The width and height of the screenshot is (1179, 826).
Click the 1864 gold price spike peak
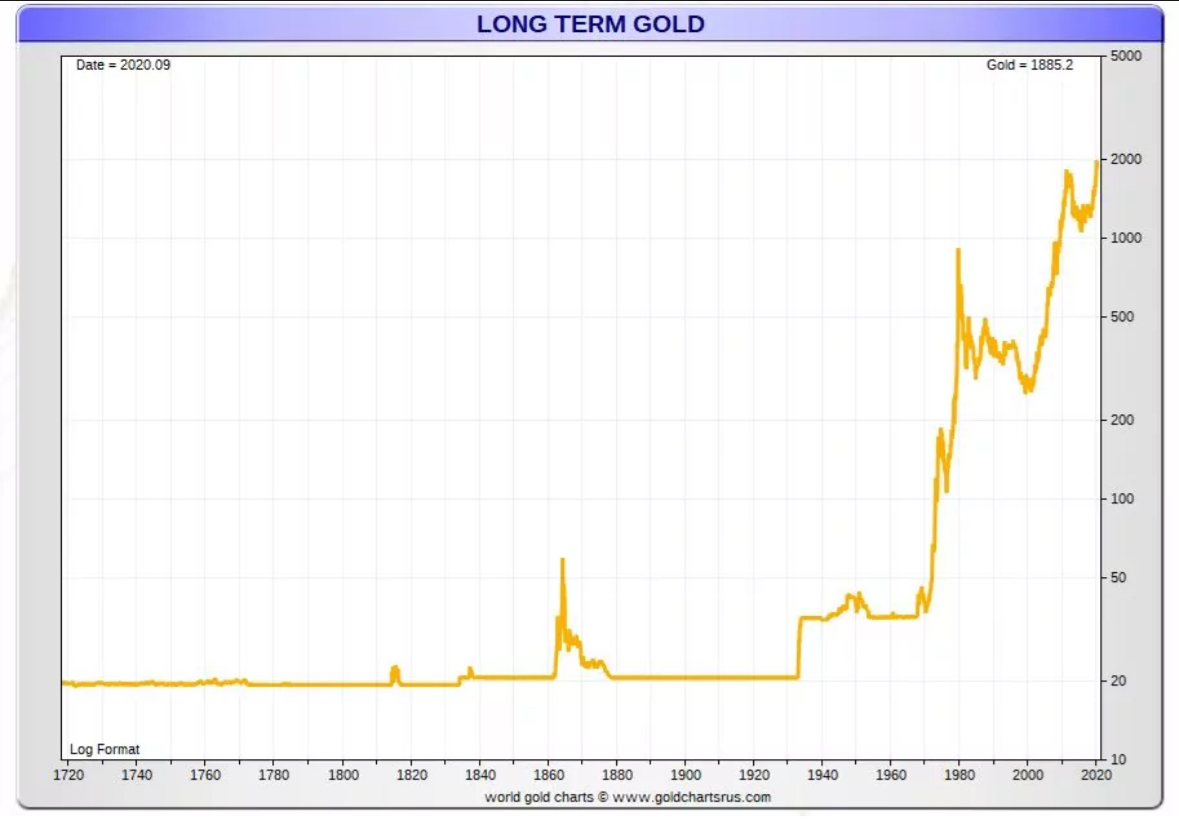(x=562, y=561)
